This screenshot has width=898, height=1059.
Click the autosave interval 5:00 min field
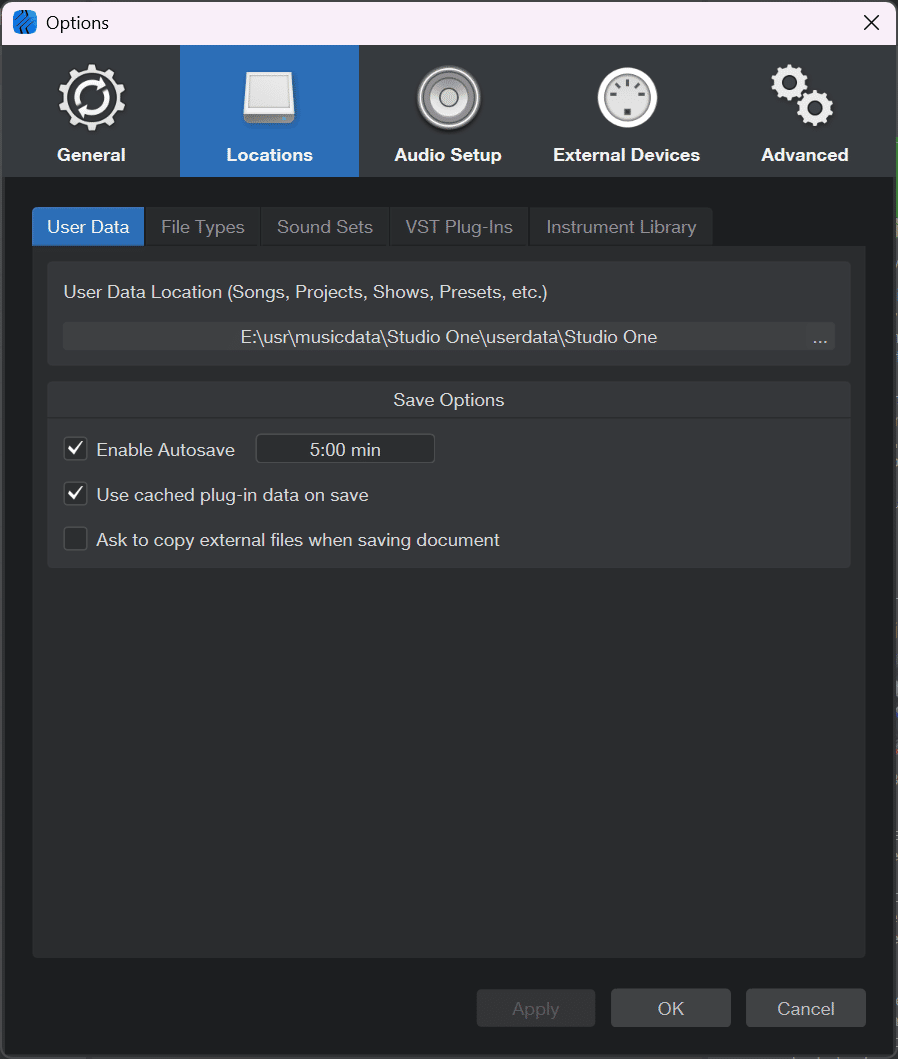345,449
